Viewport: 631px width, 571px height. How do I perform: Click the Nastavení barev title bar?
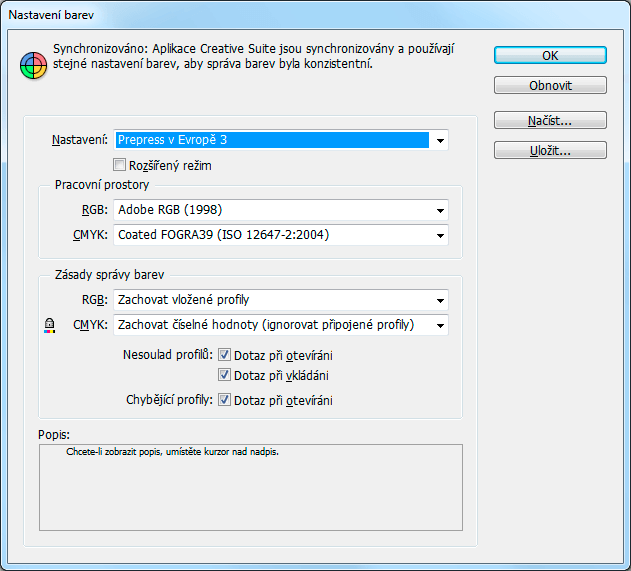click(x=316, y=14)
